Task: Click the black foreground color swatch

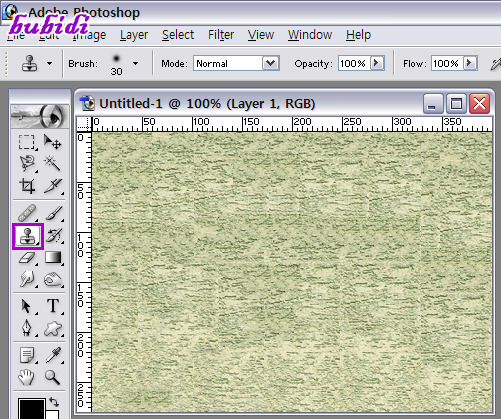Action: [31, 409]
